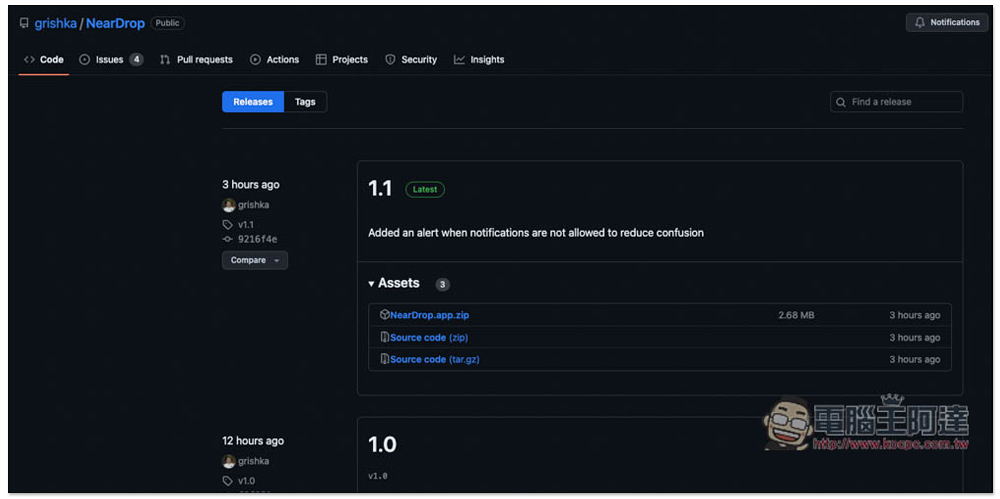Click the commit 9216f4e hash
This screenshot has width=1000, height=499.
(x=257, y=240)
